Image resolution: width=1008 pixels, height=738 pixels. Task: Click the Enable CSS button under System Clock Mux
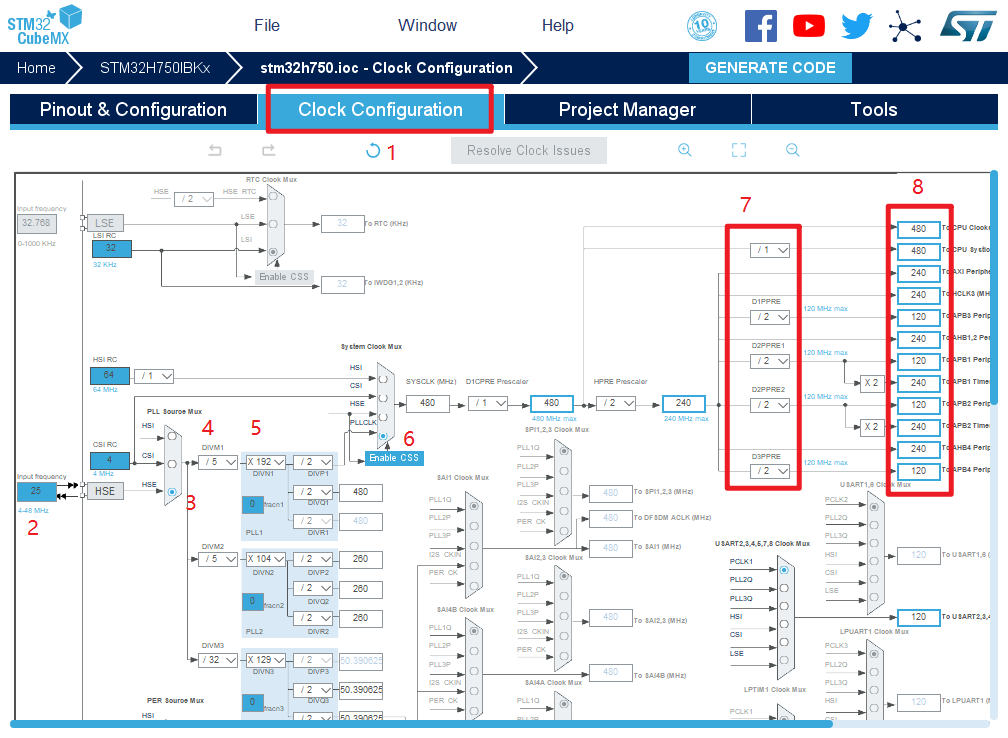click(393, 457)
